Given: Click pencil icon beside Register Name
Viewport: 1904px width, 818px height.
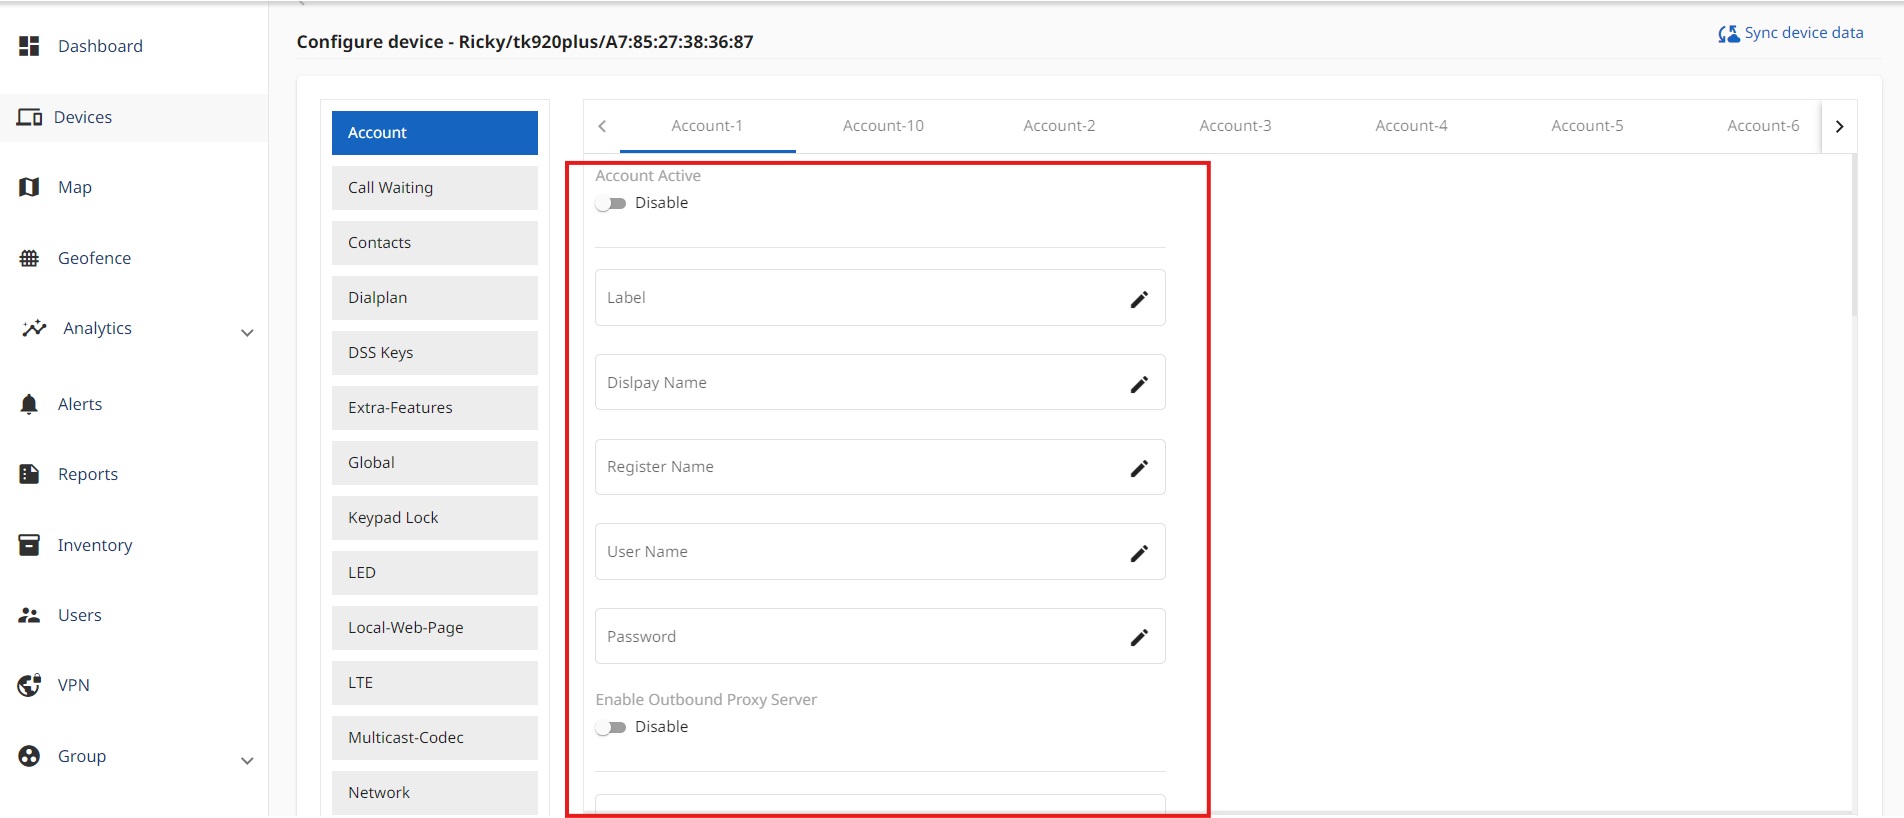Looking at the screenshot, I should point(1139,468).
